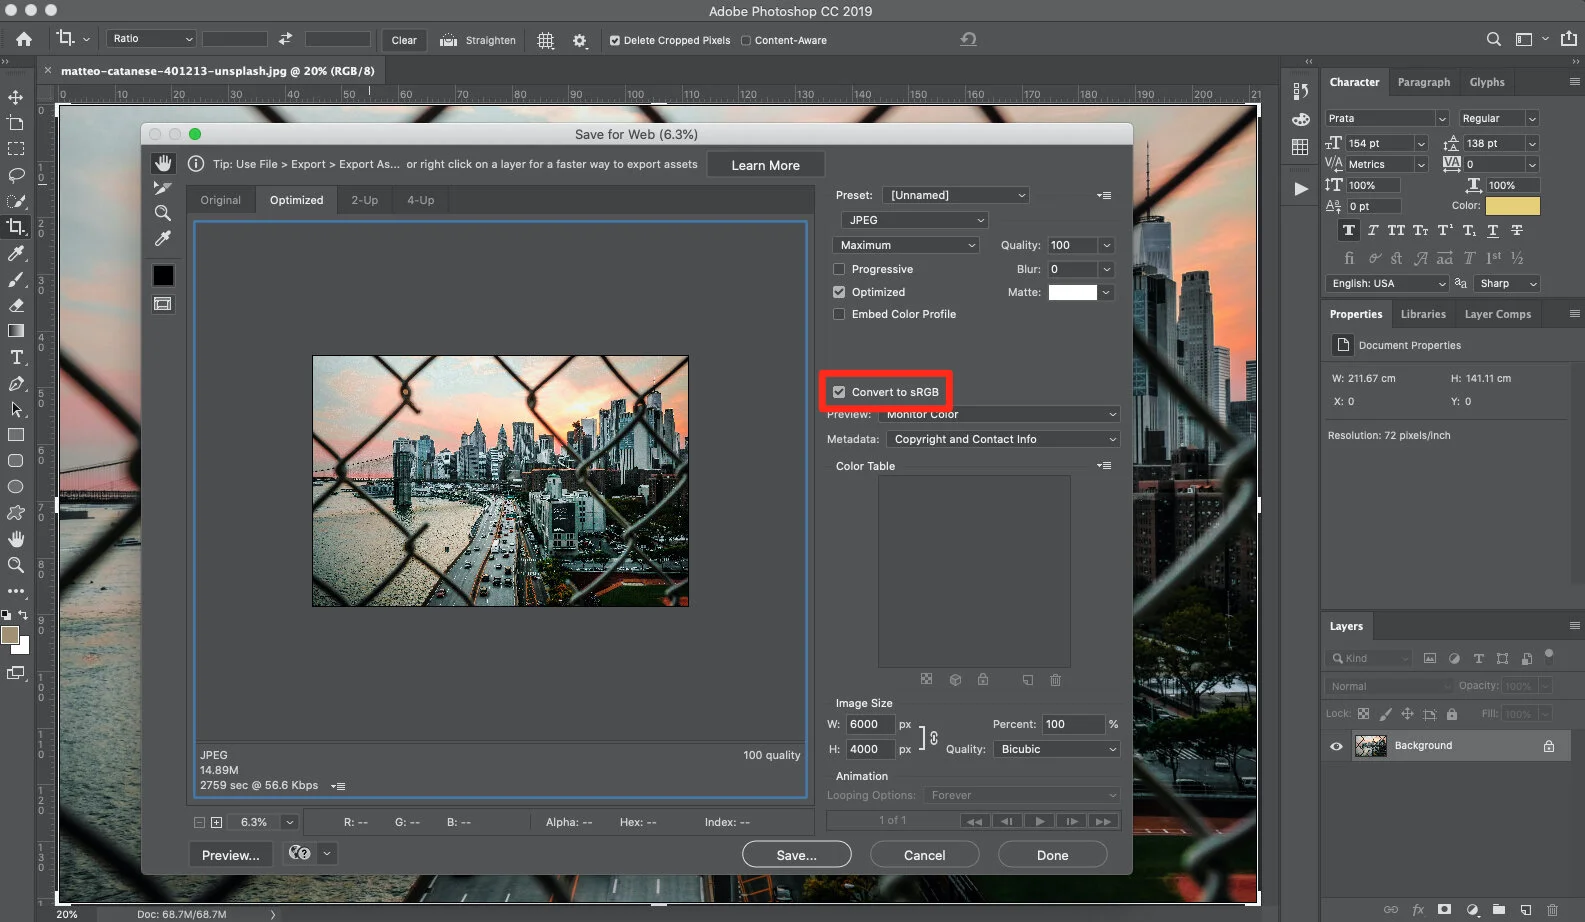Open the JPEG file format dropdown
This screenshot has width=1585, height=922.
(915, 220)
